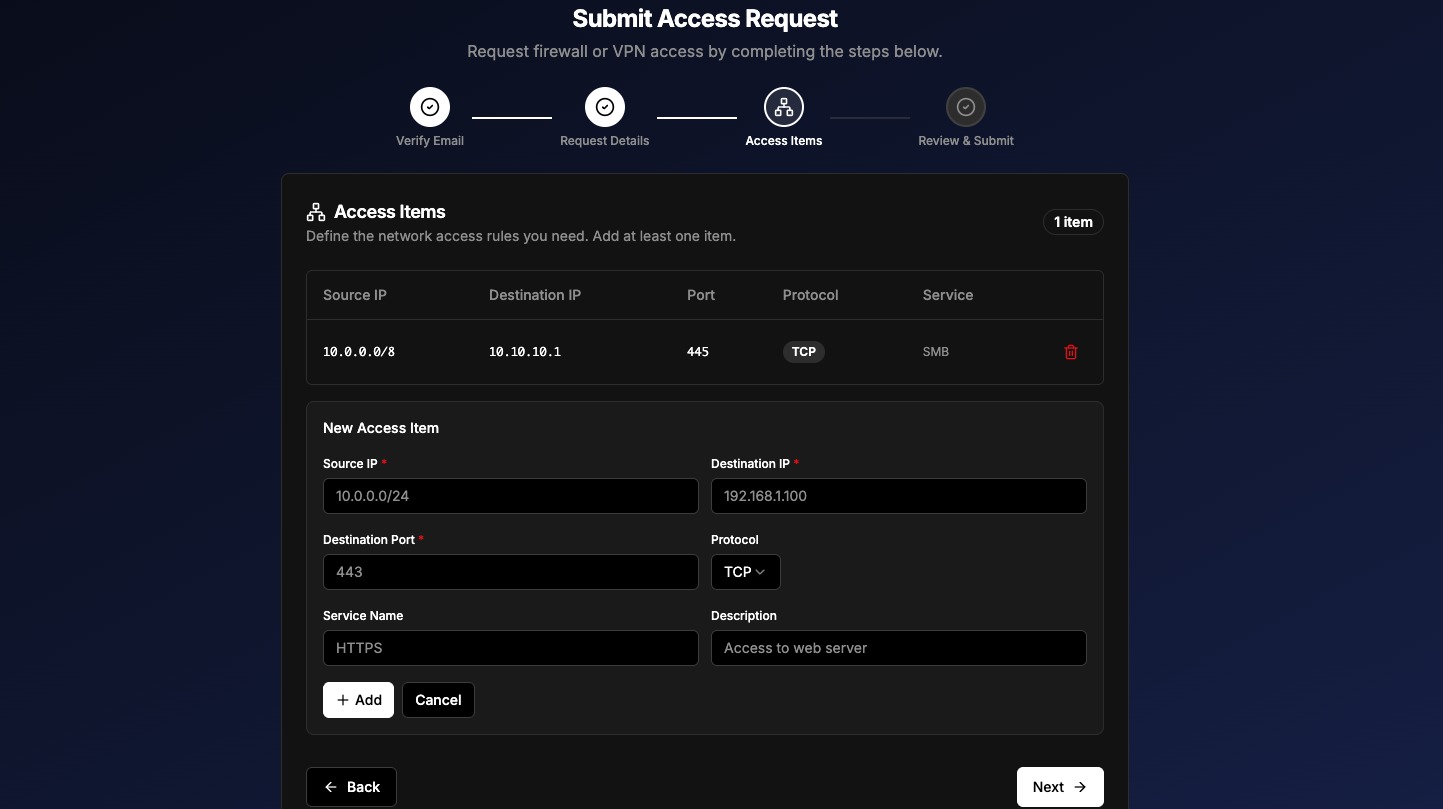Click the New Access Item heading
This screenshot has height=809, width=1443.
pos(381,428)
